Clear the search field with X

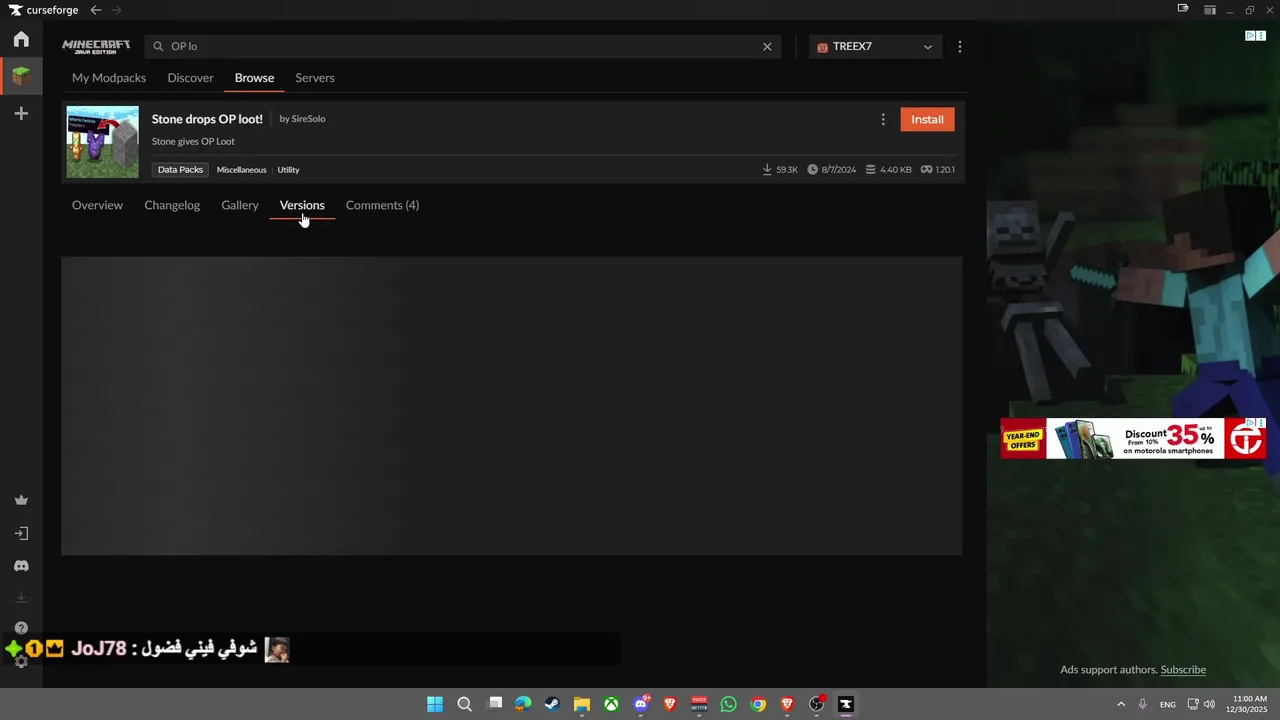767,46
